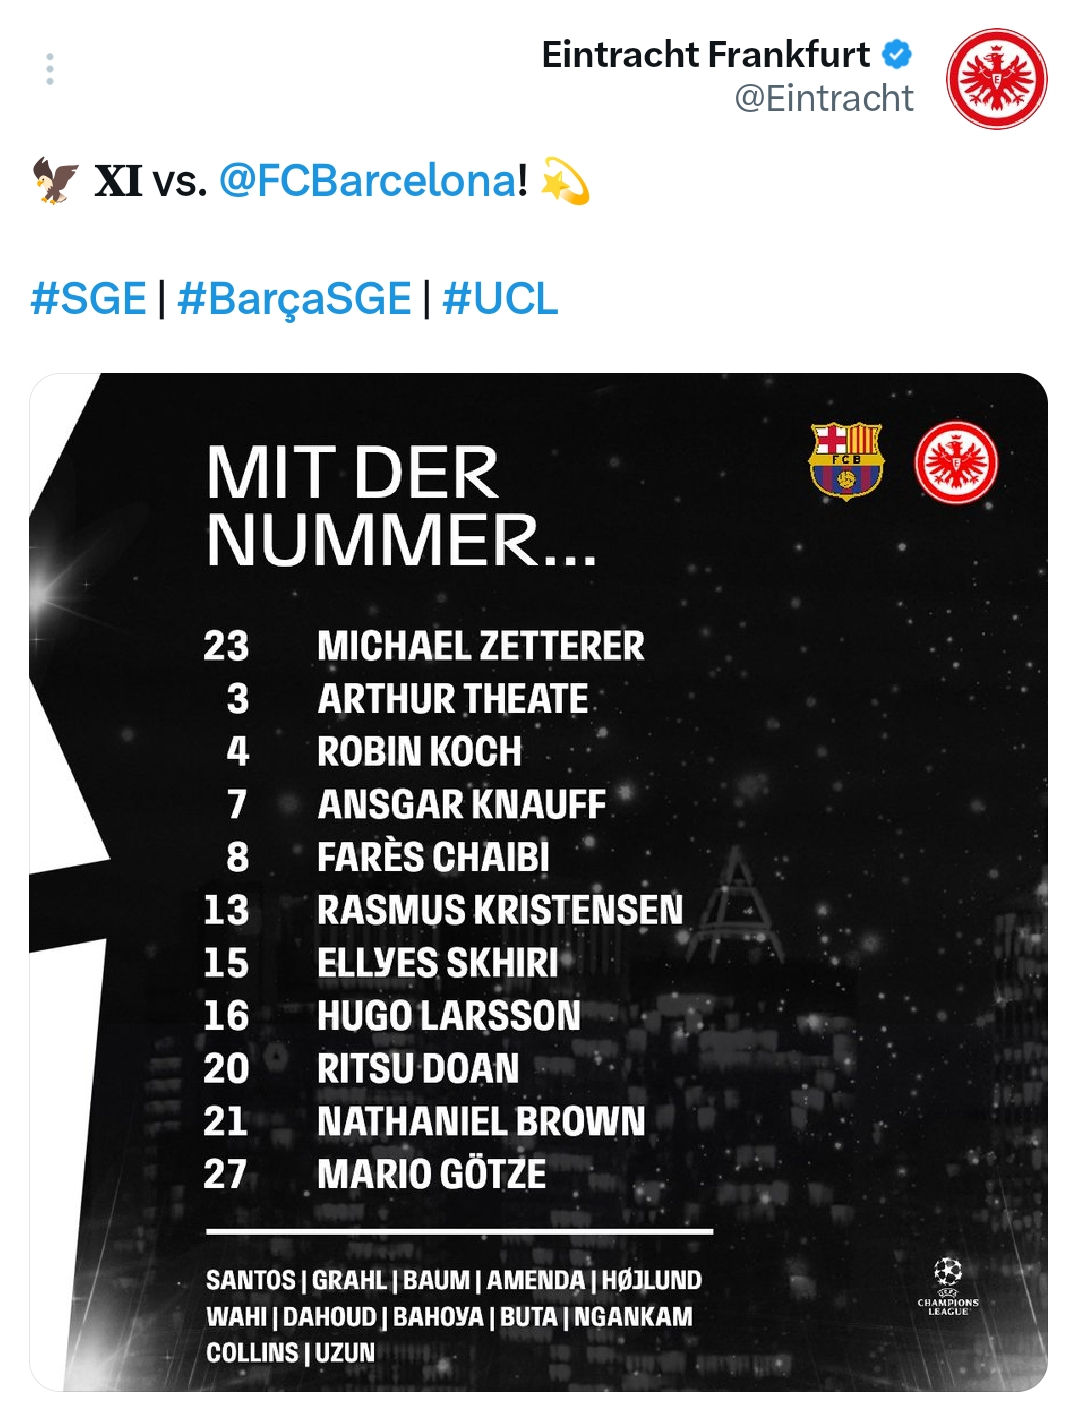Viewport: 1079px width, 1409px height.
Task: Click Michael Zetterer's name in lineup
Action: (x=480, y=646)
